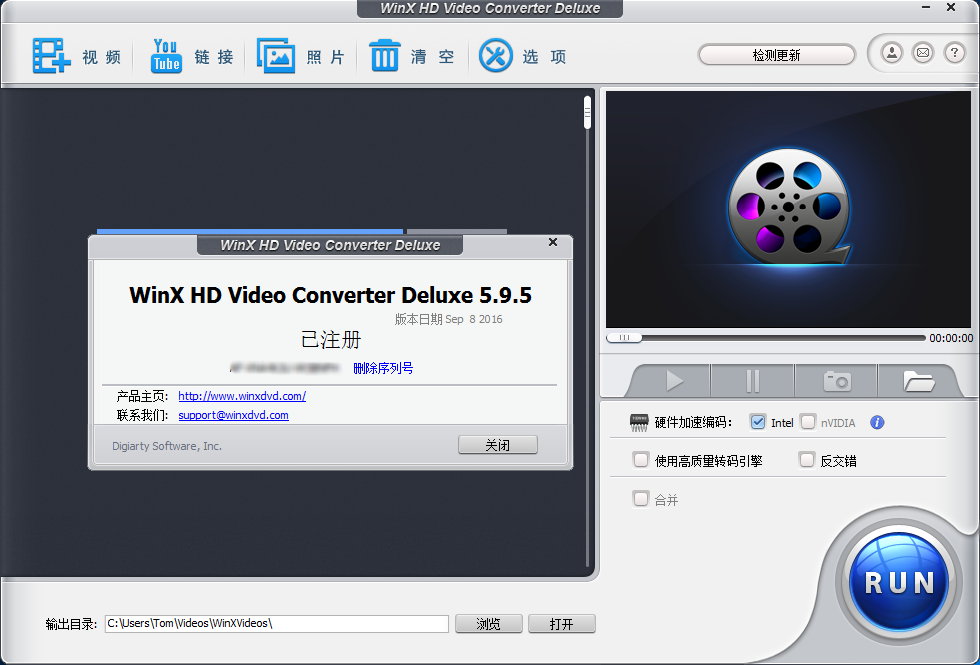Open the snapshot folder icon
The image size is (980, 665).
(x=918, y=381)
